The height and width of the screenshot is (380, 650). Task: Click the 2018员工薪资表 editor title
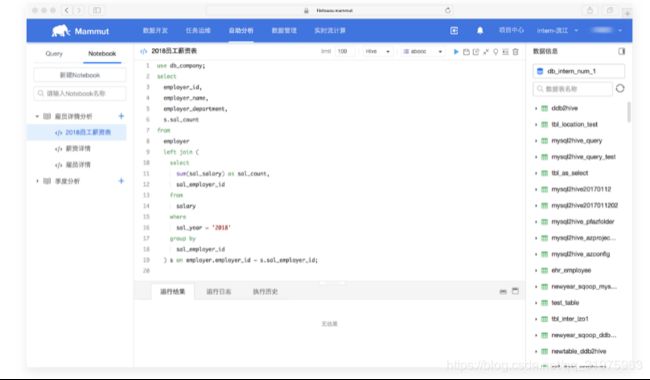174,51
